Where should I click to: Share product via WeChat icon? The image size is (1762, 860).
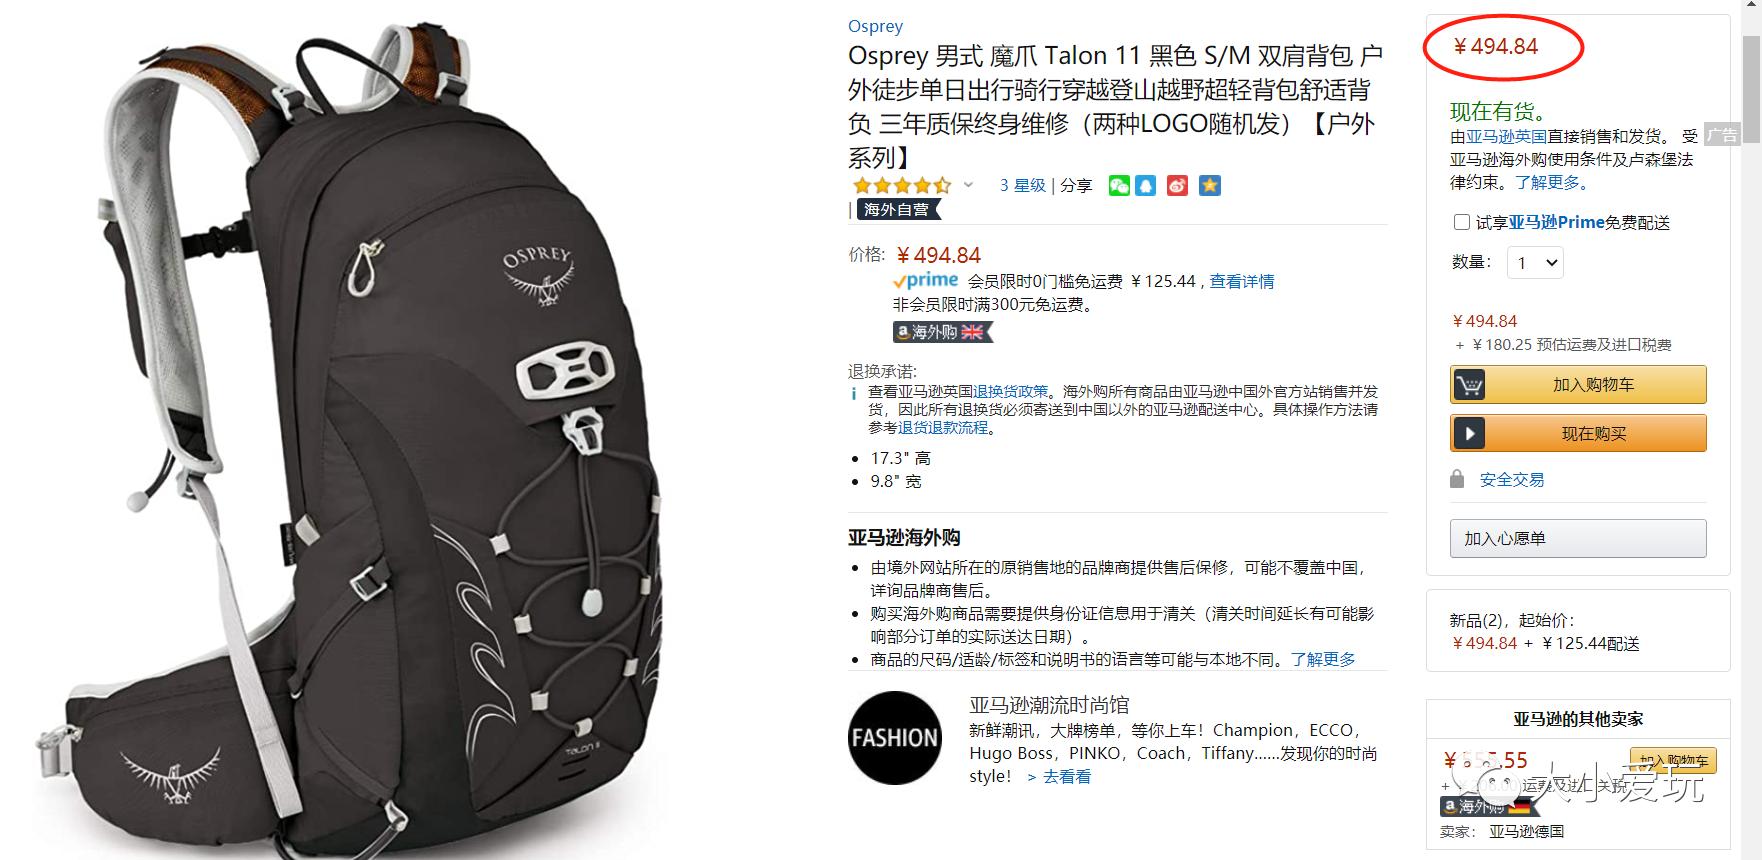pyautogui.click(x=1119, y=186)
